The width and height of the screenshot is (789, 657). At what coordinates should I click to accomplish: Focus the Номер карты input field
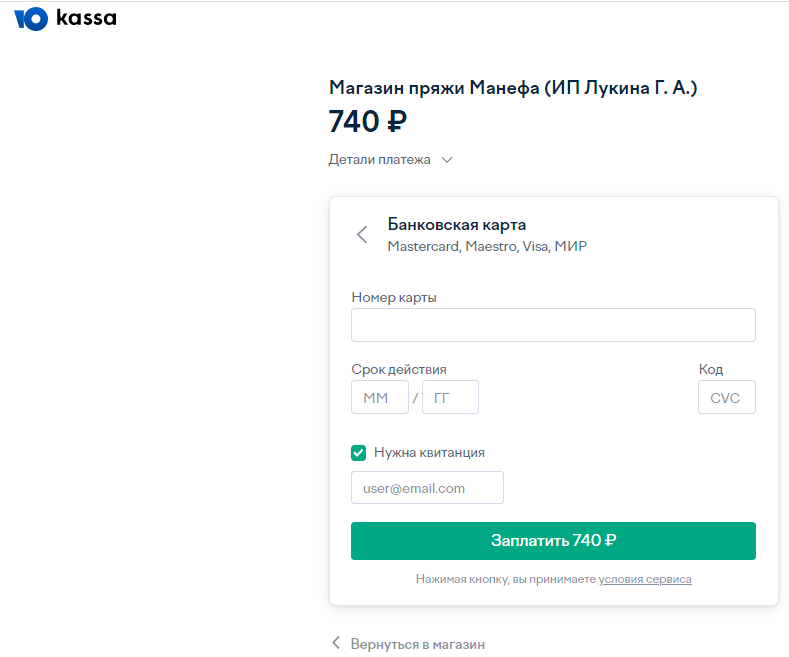coord(554,325)
